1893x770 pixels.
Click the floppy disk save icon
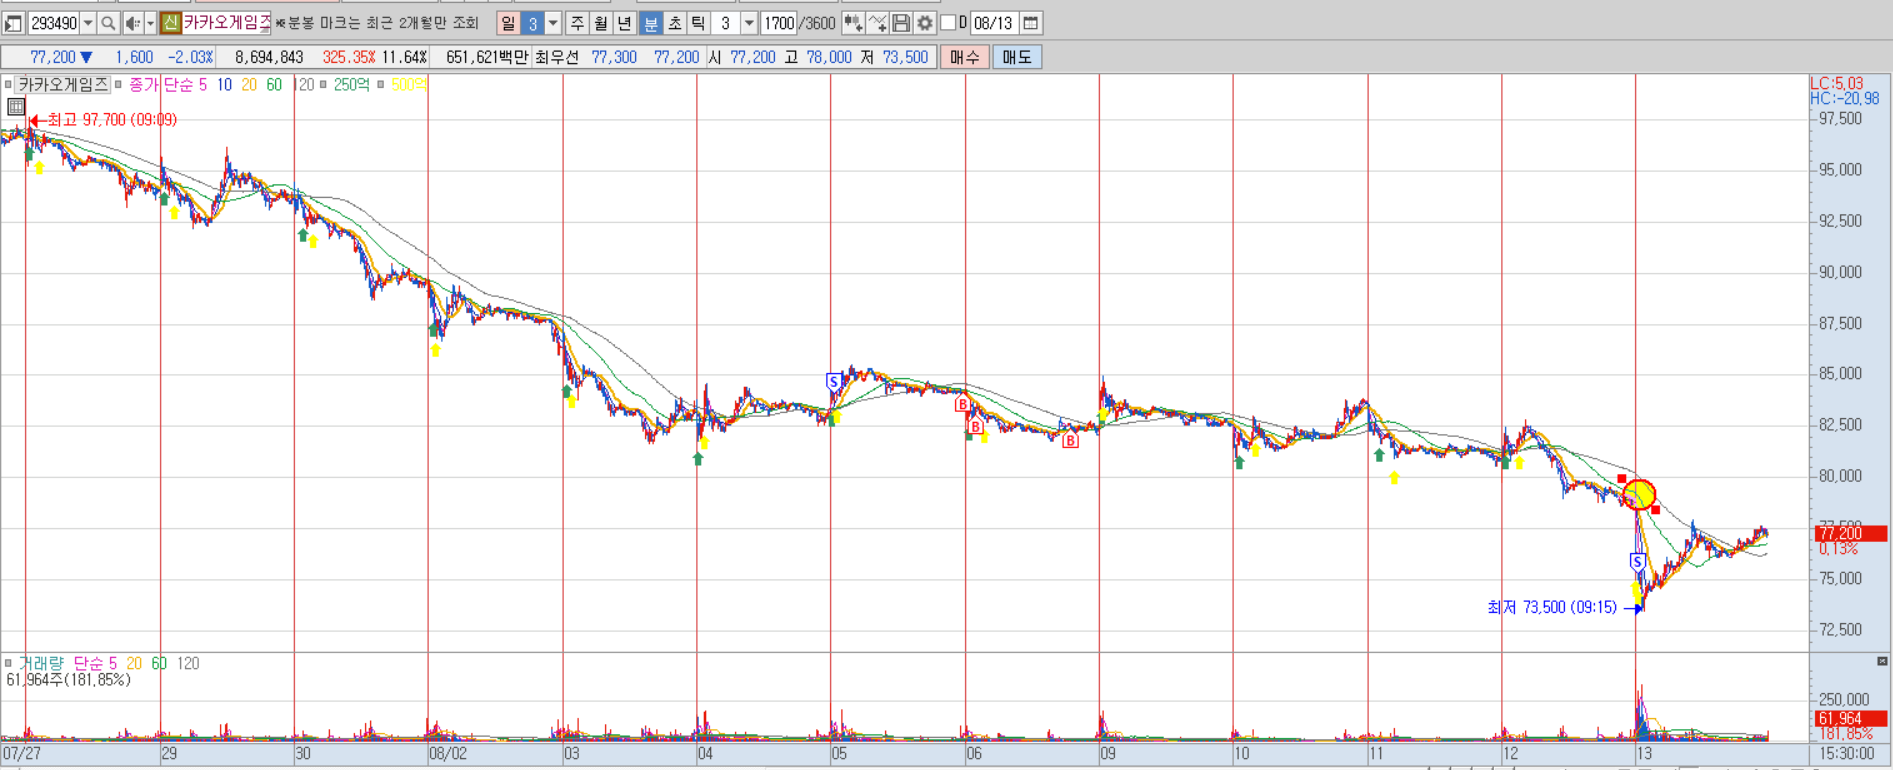pyautogui.click(x=901, y=23)
